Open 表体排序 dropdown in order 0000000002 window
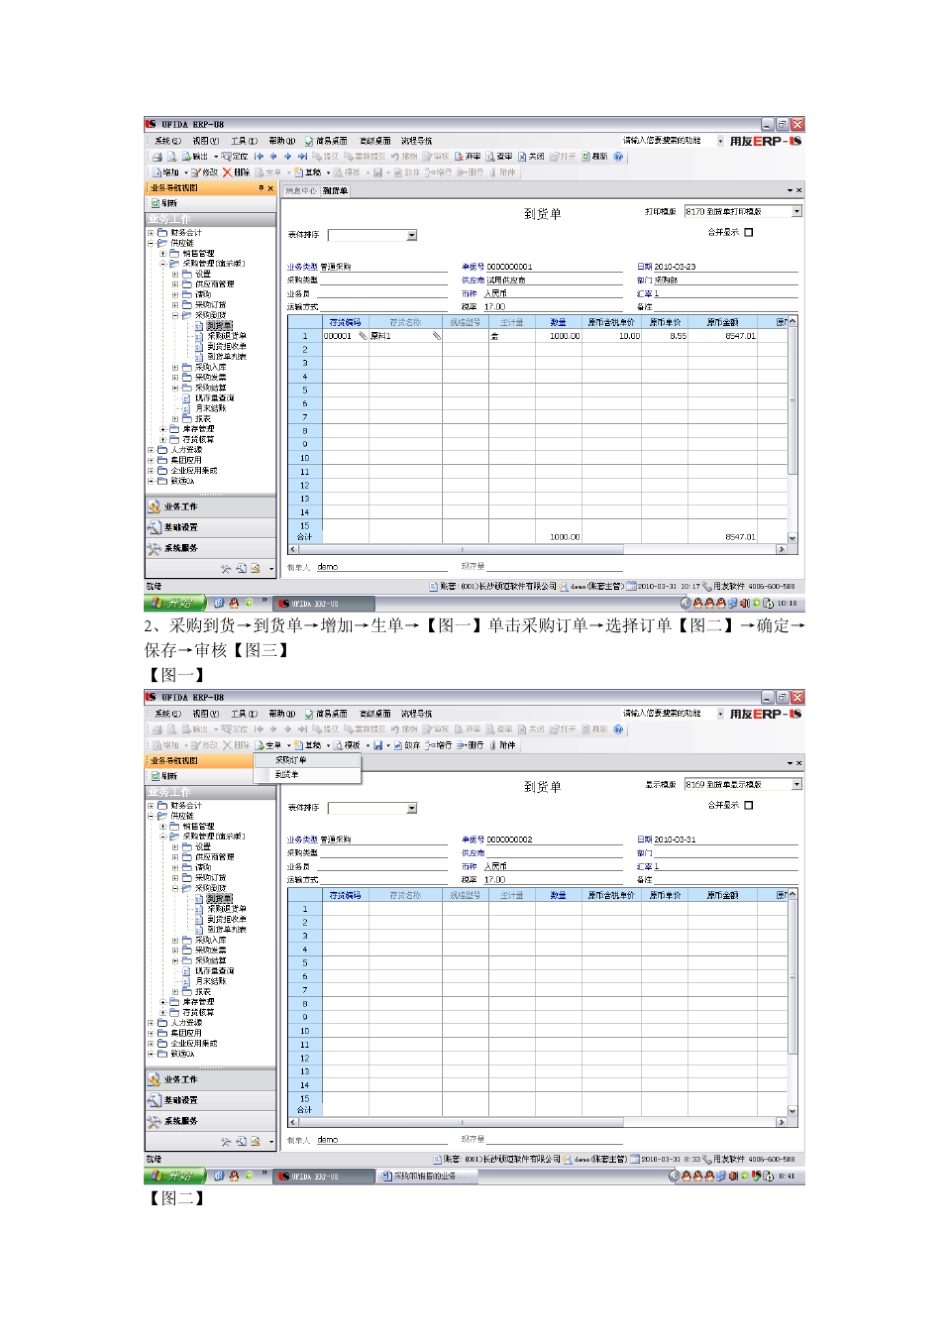The height and width of the screenshot is (1344, 950). (x=411, y=808)
